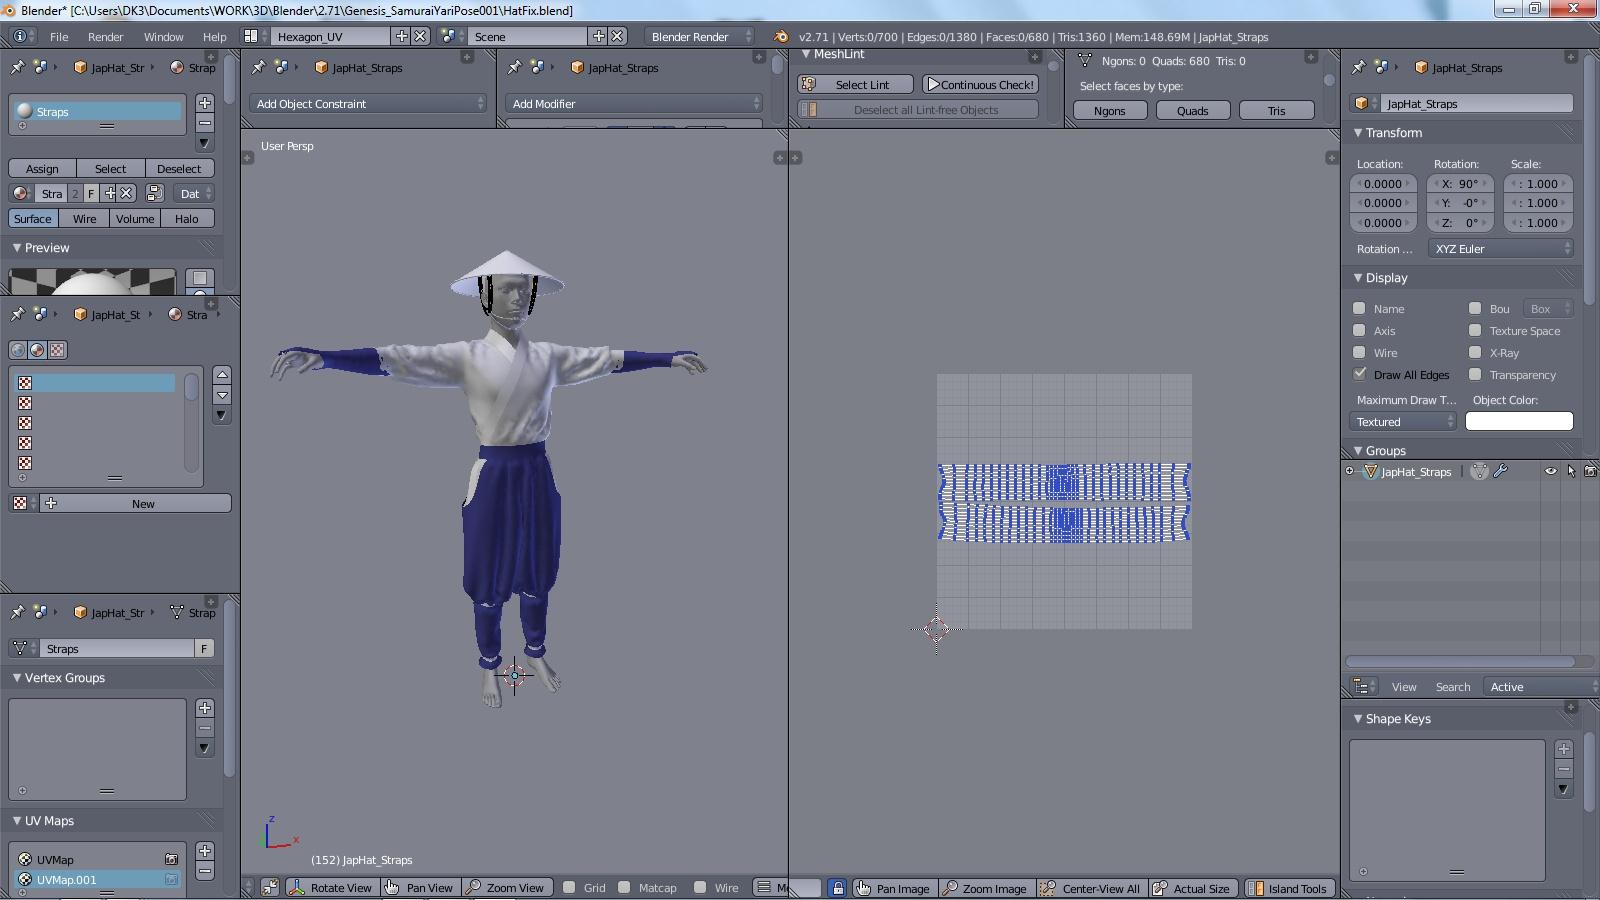1600x900 pixels.
Task: Click the Rotate View tool icon
Action: 297,888
